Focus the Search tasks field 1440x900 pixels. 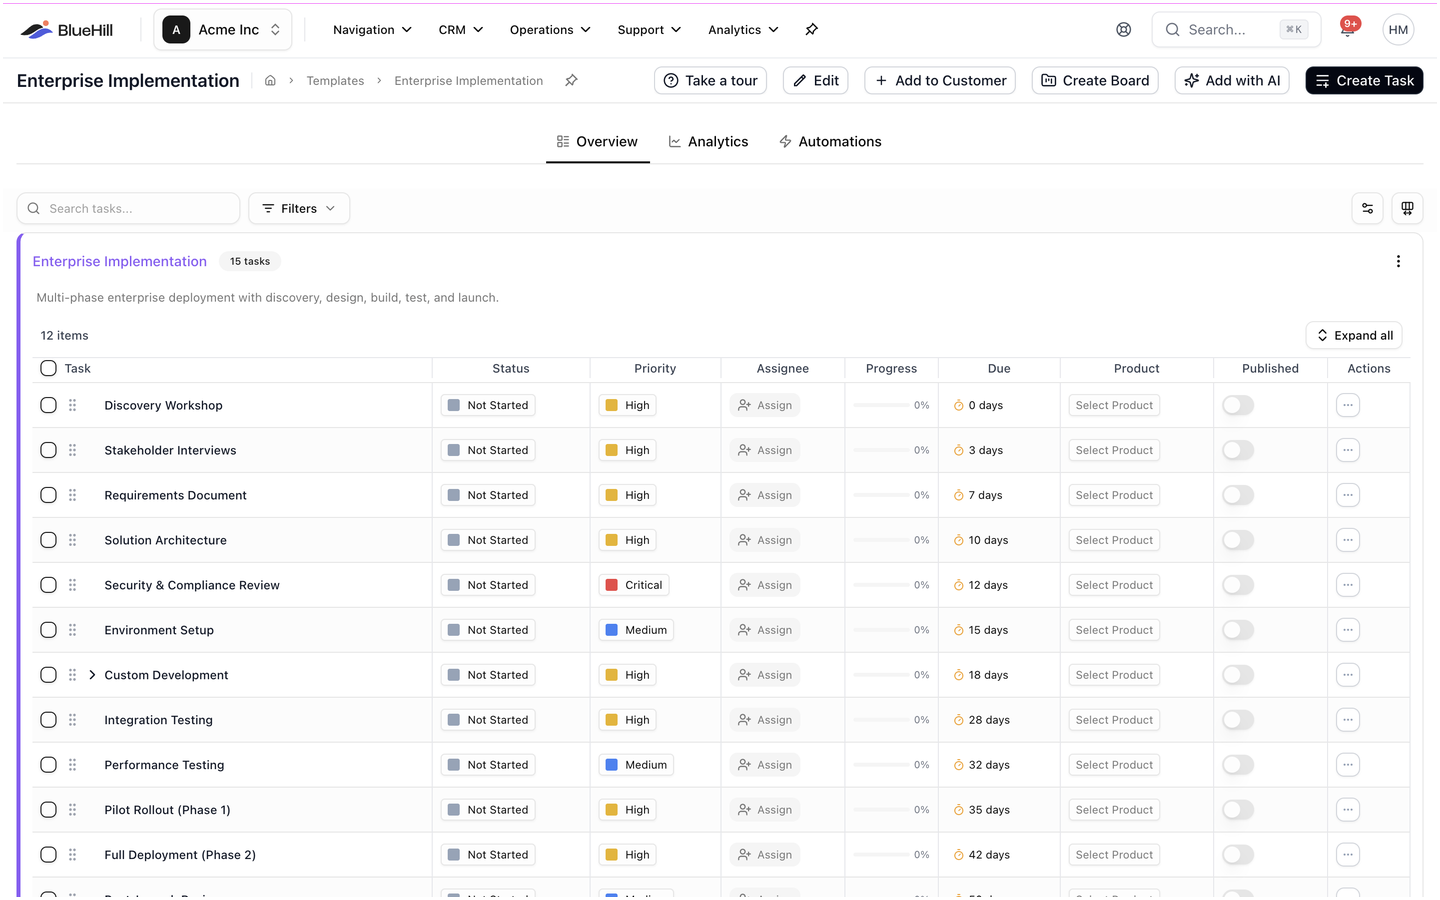click(x=128, y=208)
